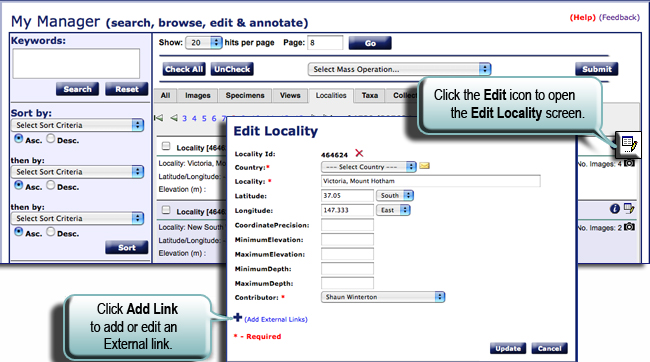The height and width of the screenshot is (362, 650).
Task: Click the Longitude value field
Action: click(x=347, y=210)
